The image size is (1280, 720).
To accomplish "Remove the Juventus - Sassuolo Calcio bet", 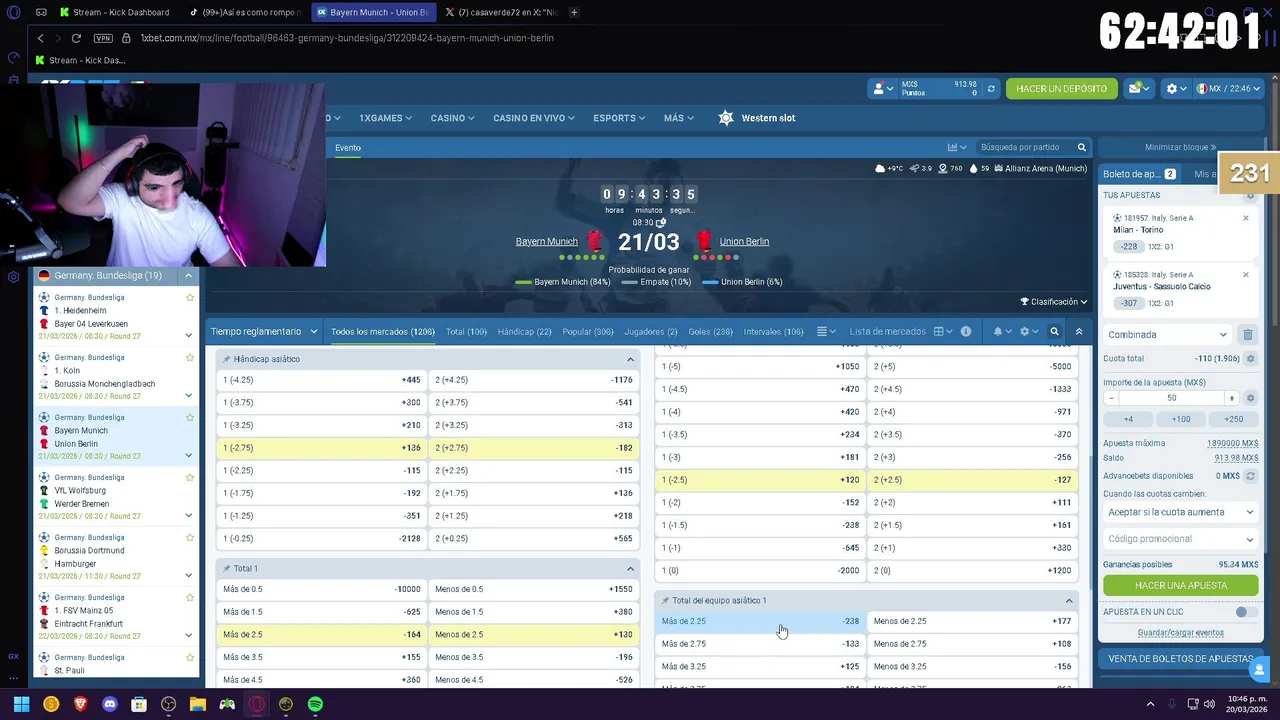I will [1245, 274].
